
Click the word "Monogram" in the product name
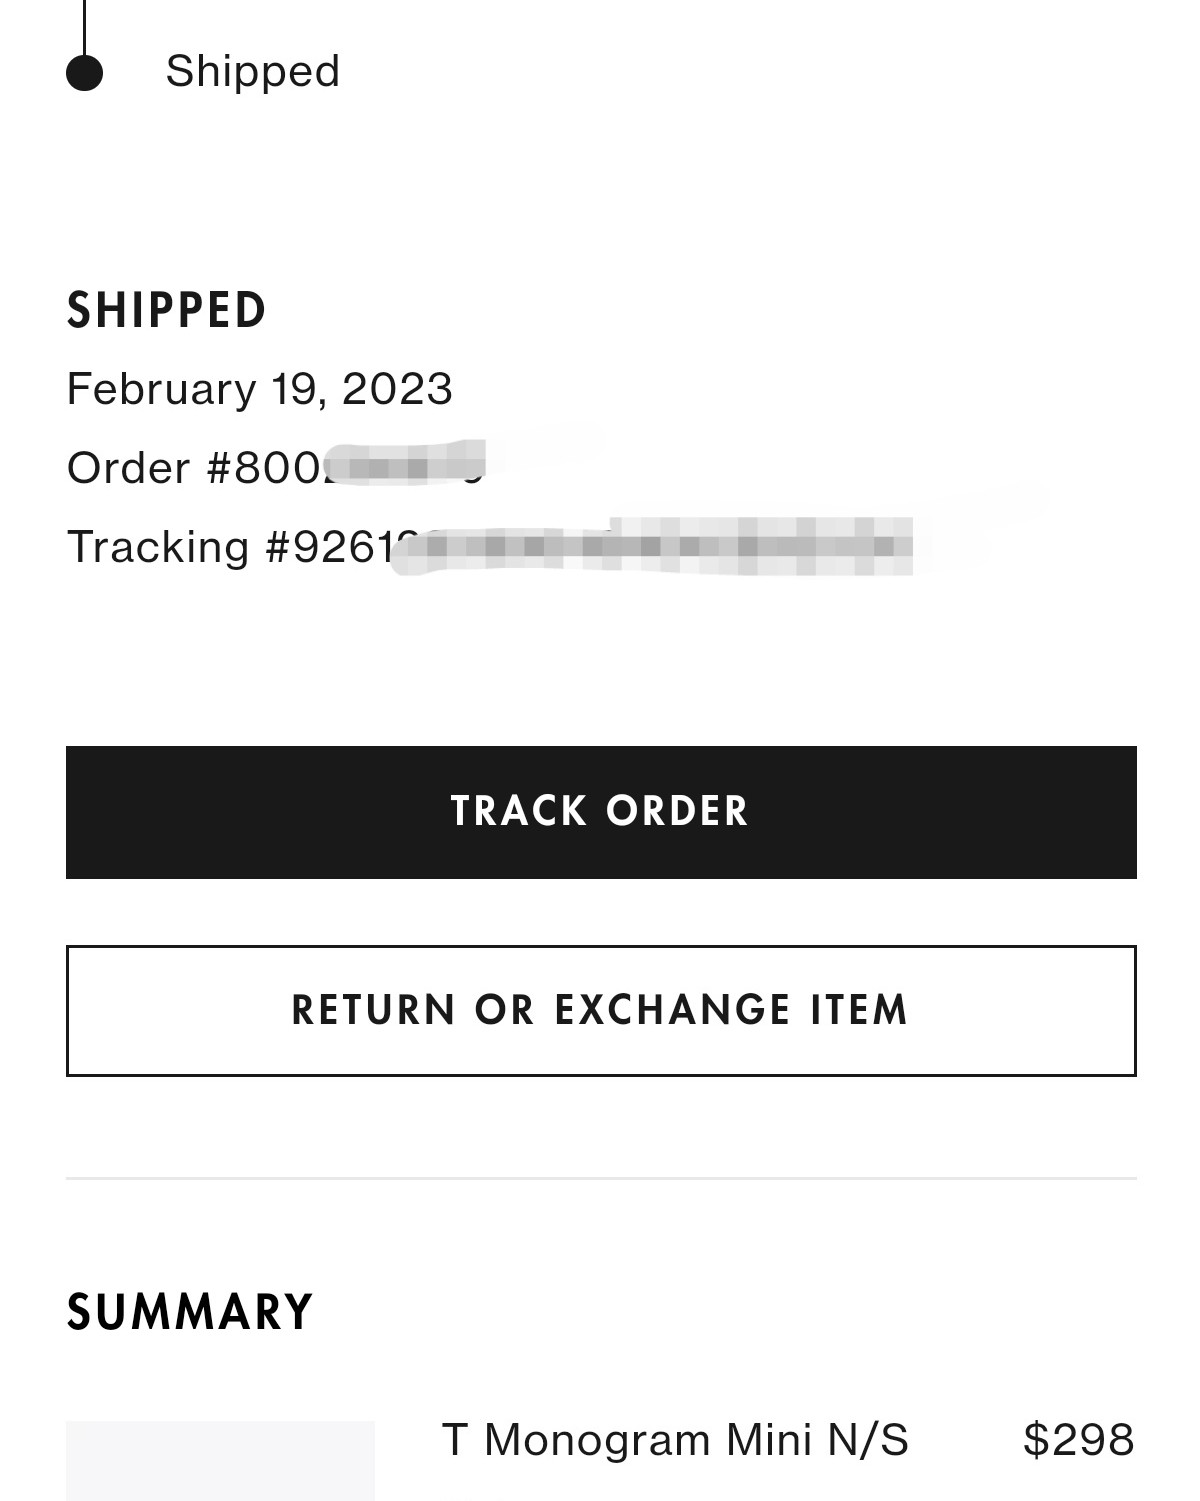[598, 1440]
